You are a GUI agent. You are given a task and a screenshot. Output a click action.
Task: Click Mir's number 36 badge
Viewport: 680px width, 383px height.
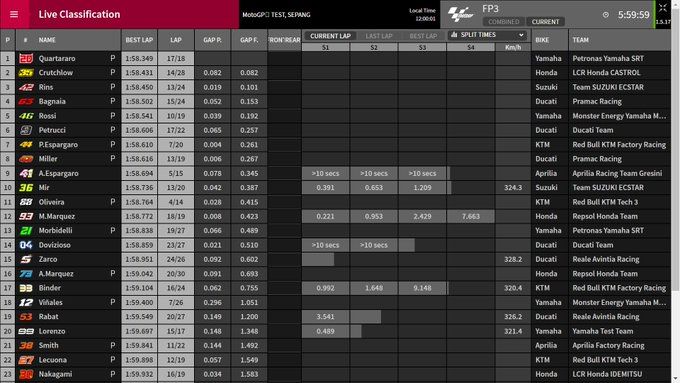tap(26, 187)
